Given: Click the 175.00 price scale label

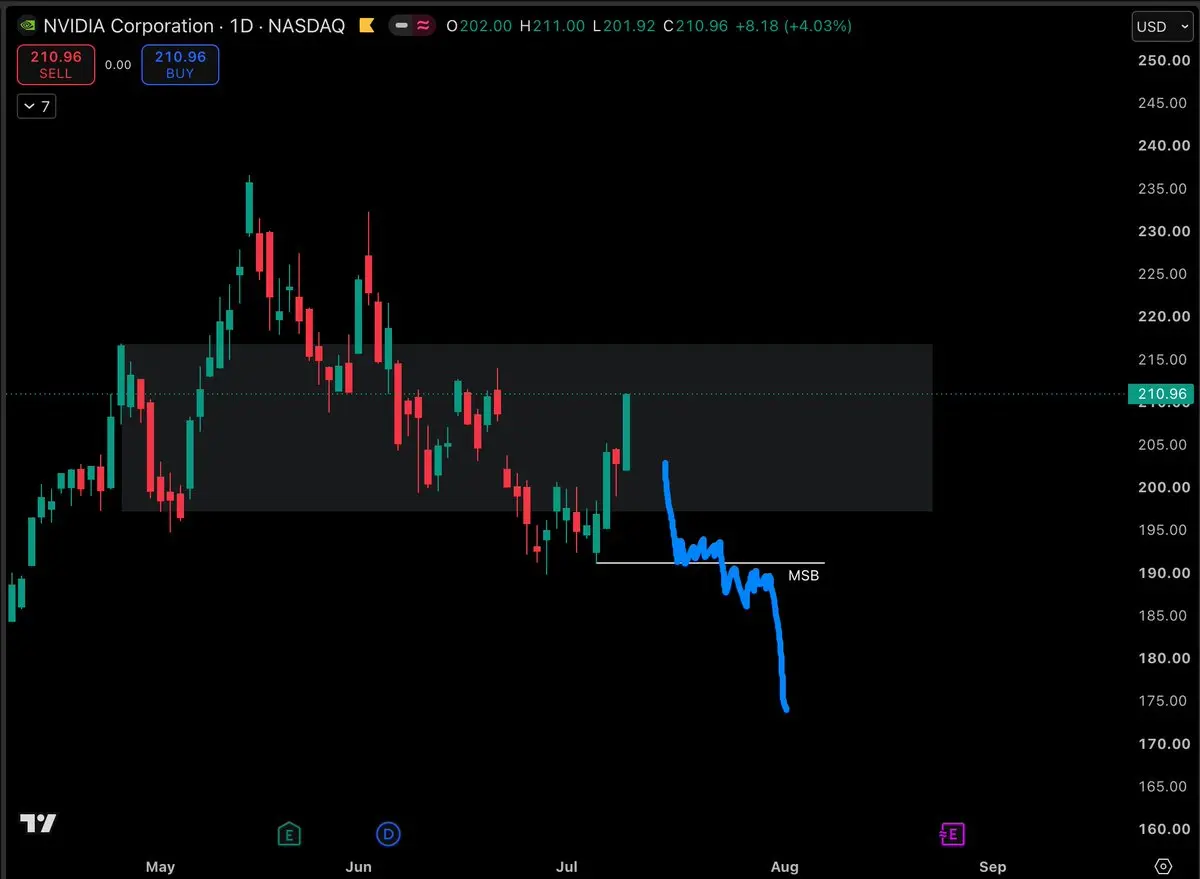Looking at the screenshot, I should (1162, 702).
